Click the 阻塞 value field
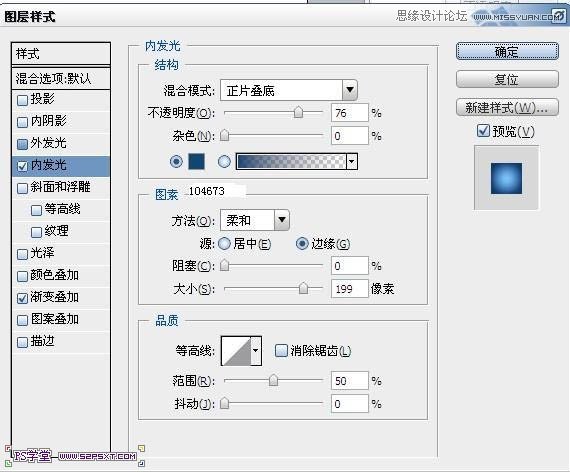The image size is (570, 472). pos(350,266)
